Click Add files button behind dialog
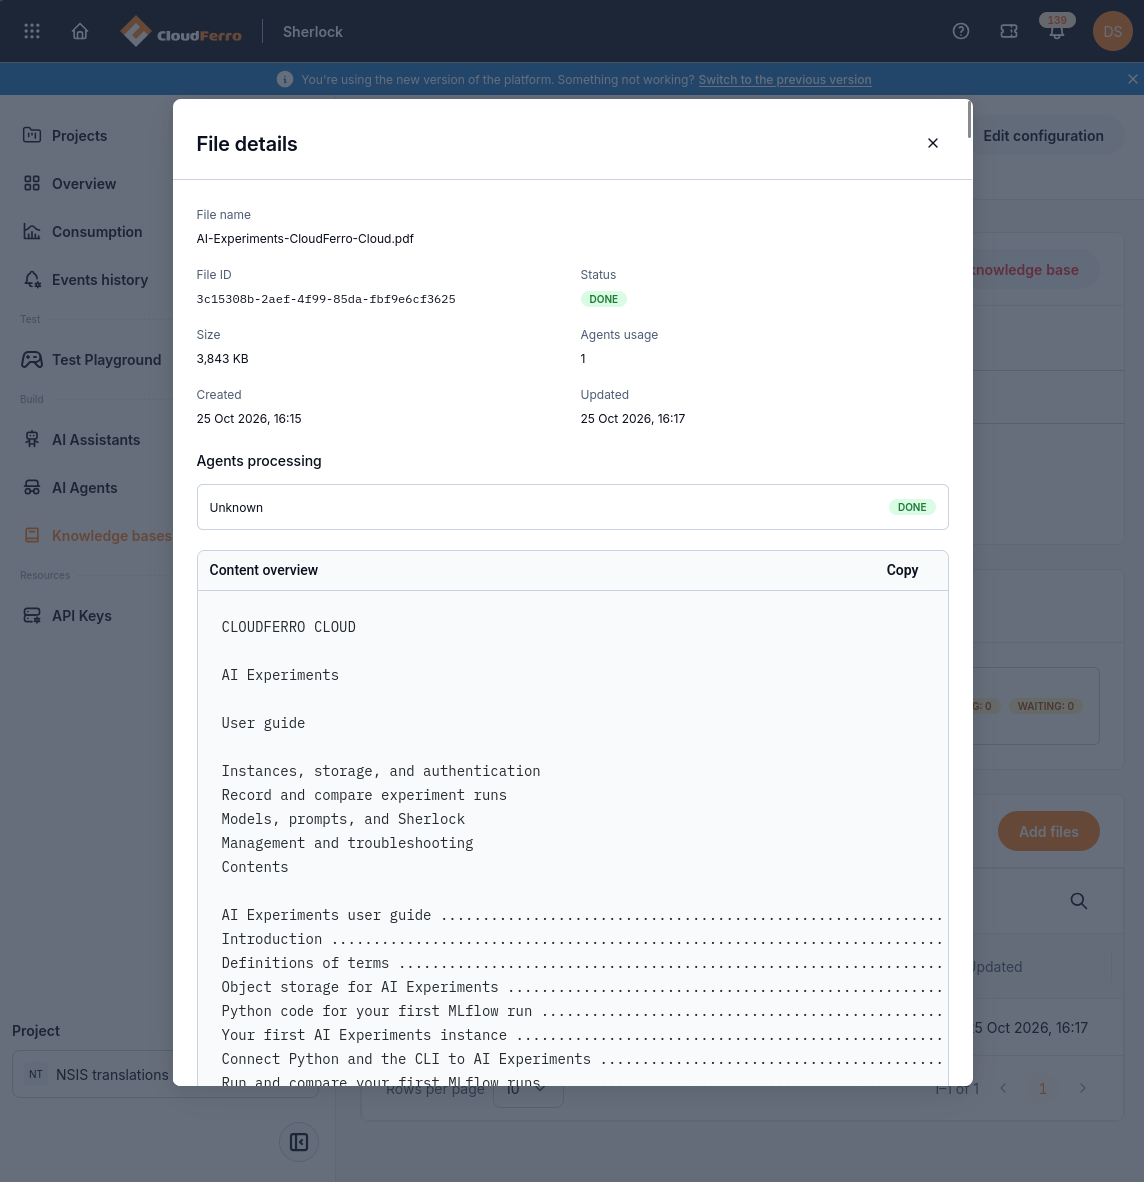1144x1182 pixels. point(1048,831)
